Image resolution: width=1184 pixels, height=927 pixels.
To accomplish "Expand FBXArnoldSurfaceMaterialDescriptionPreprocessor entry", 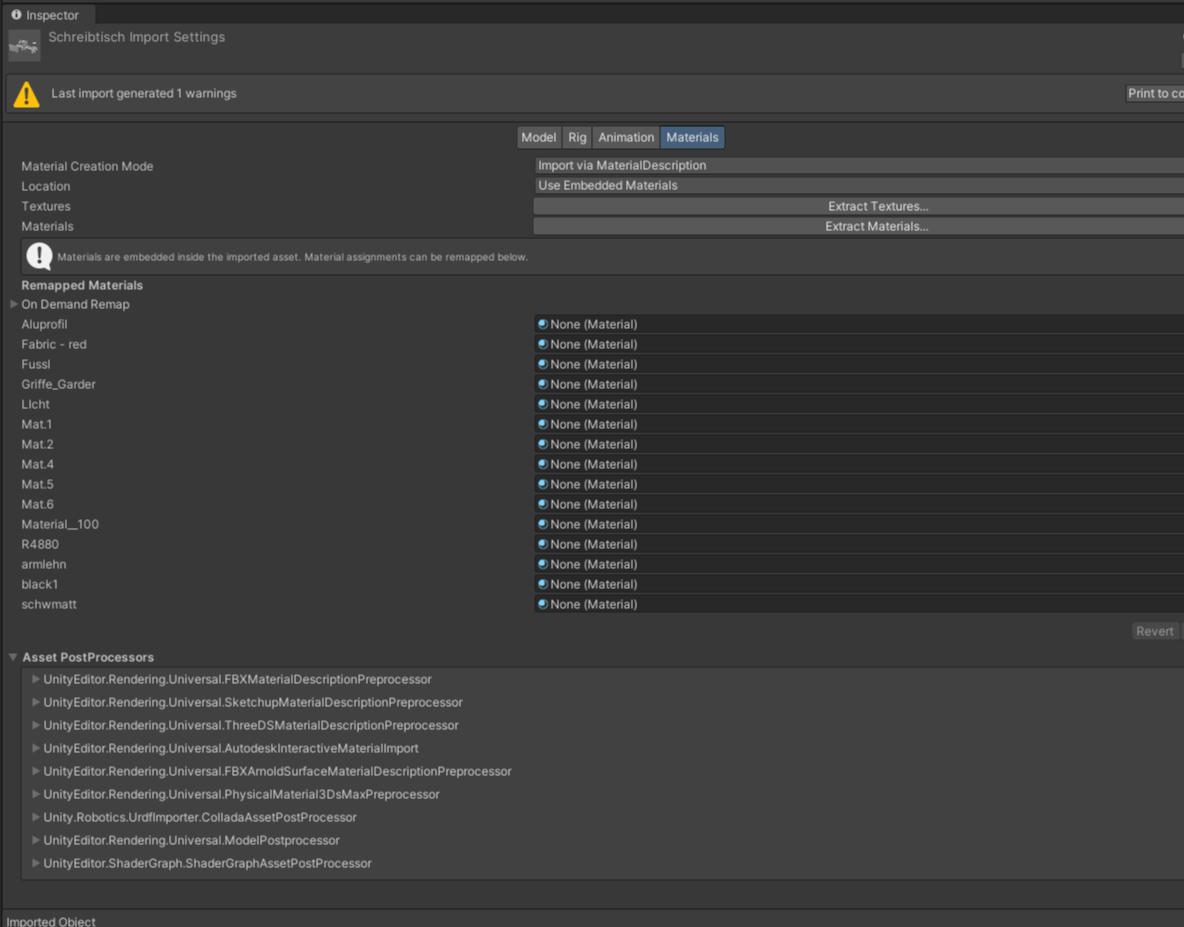I will point(35,771).
